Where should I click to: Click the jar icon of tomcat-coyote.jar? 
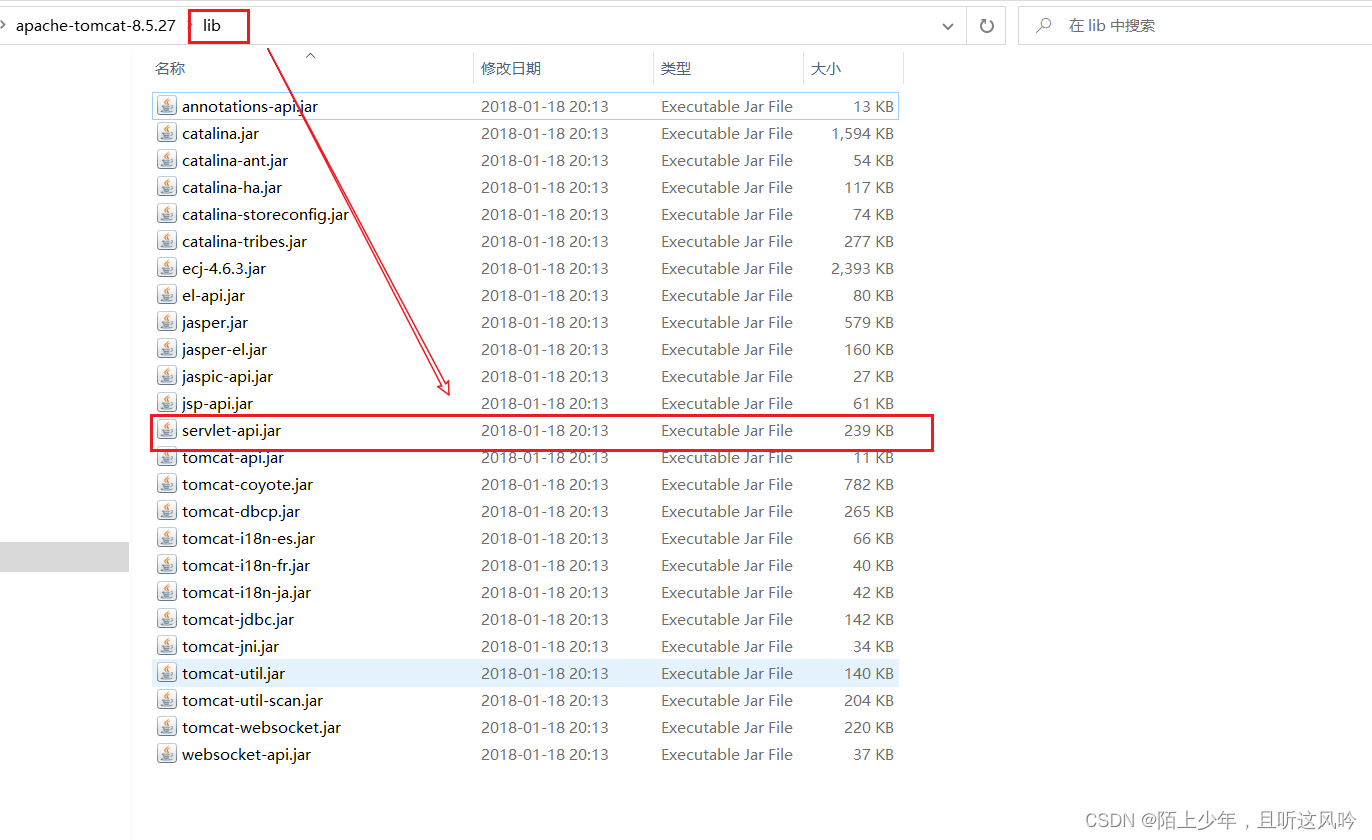[167, 484]
